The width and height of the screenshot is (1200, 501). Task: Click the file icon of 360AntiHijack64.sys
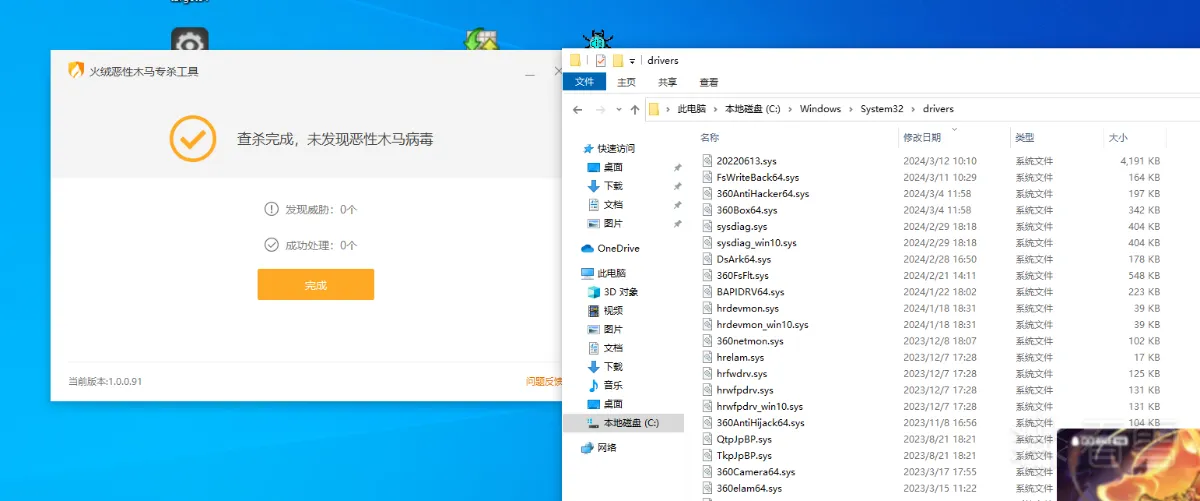(707, 423)
